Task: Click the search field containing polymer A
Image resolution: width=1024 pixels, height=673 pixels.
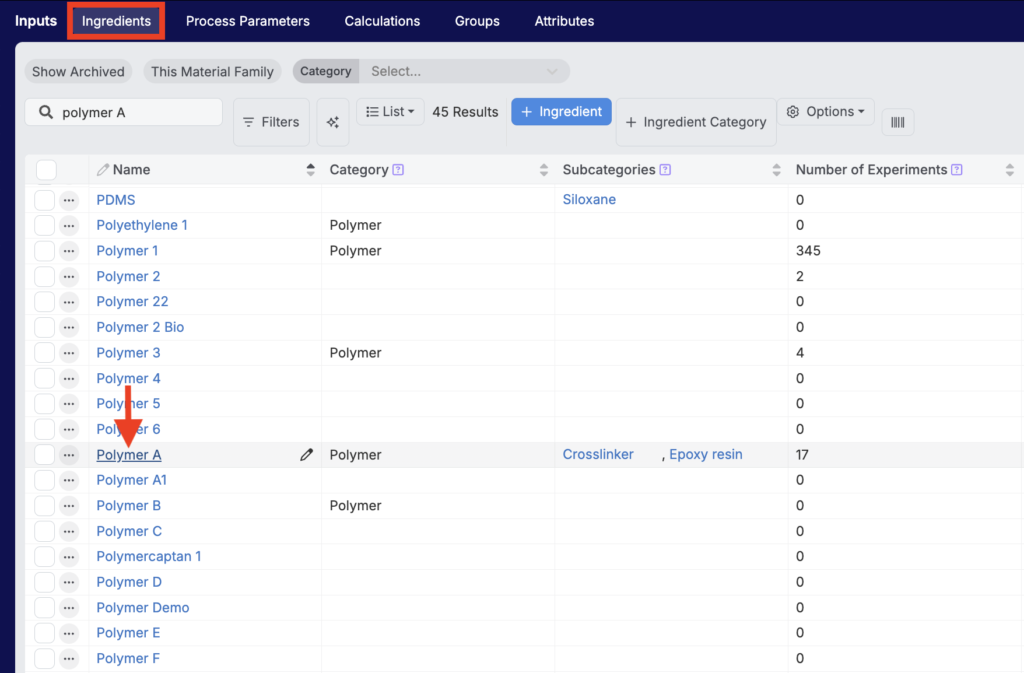Action: point(123,112)
